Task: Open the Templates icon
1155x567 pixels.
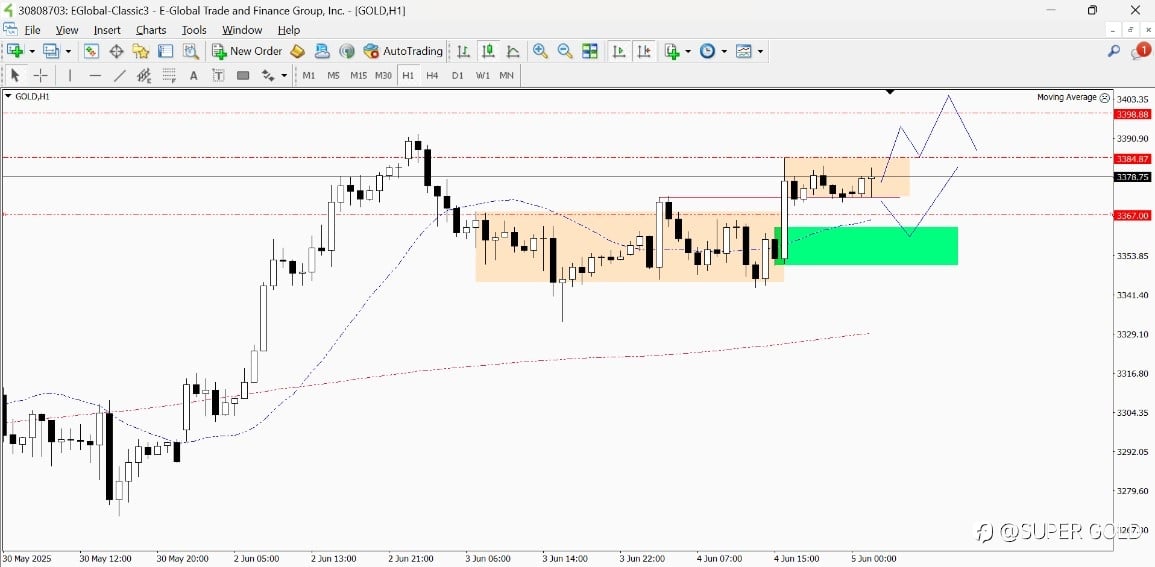Action: [x=744, y=51]
